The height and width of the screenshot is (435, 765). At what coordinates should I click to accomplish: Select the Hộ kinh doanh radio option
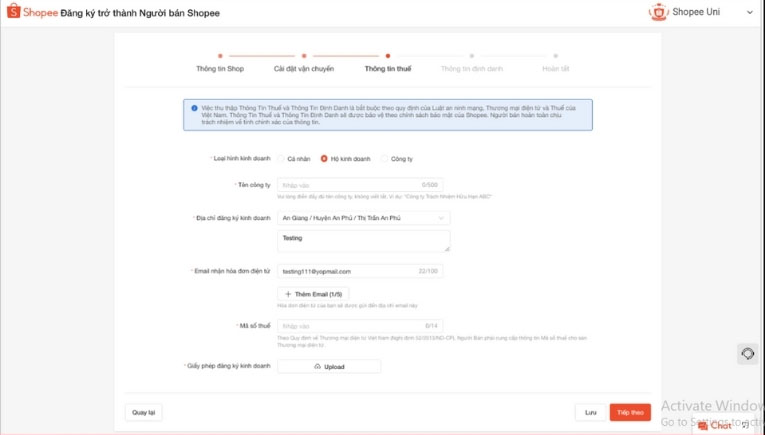324,158
